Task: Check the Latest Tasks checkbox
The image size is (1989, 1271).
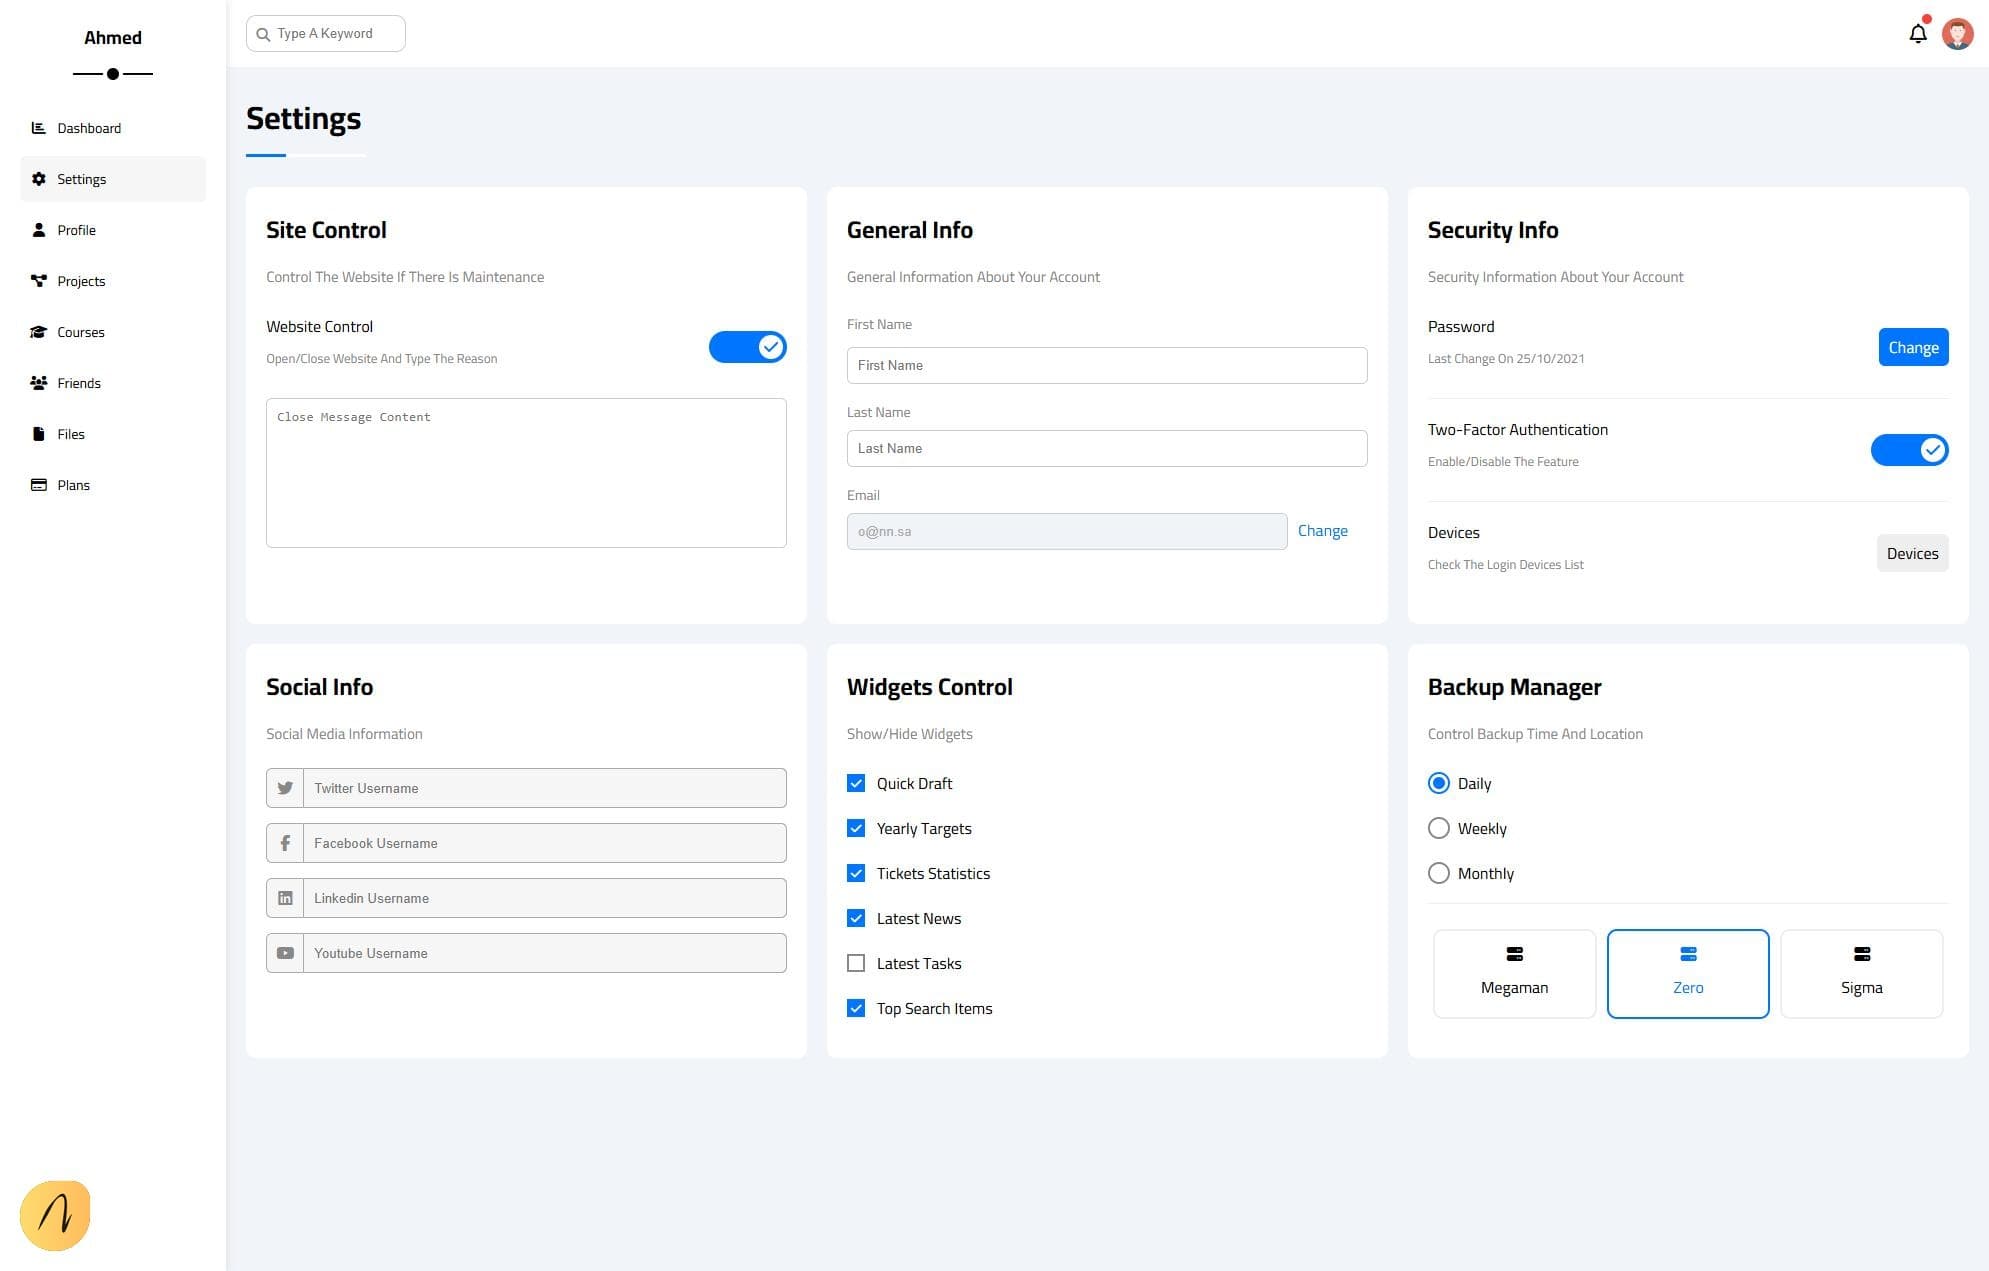Action: click(x=856, y=963)
